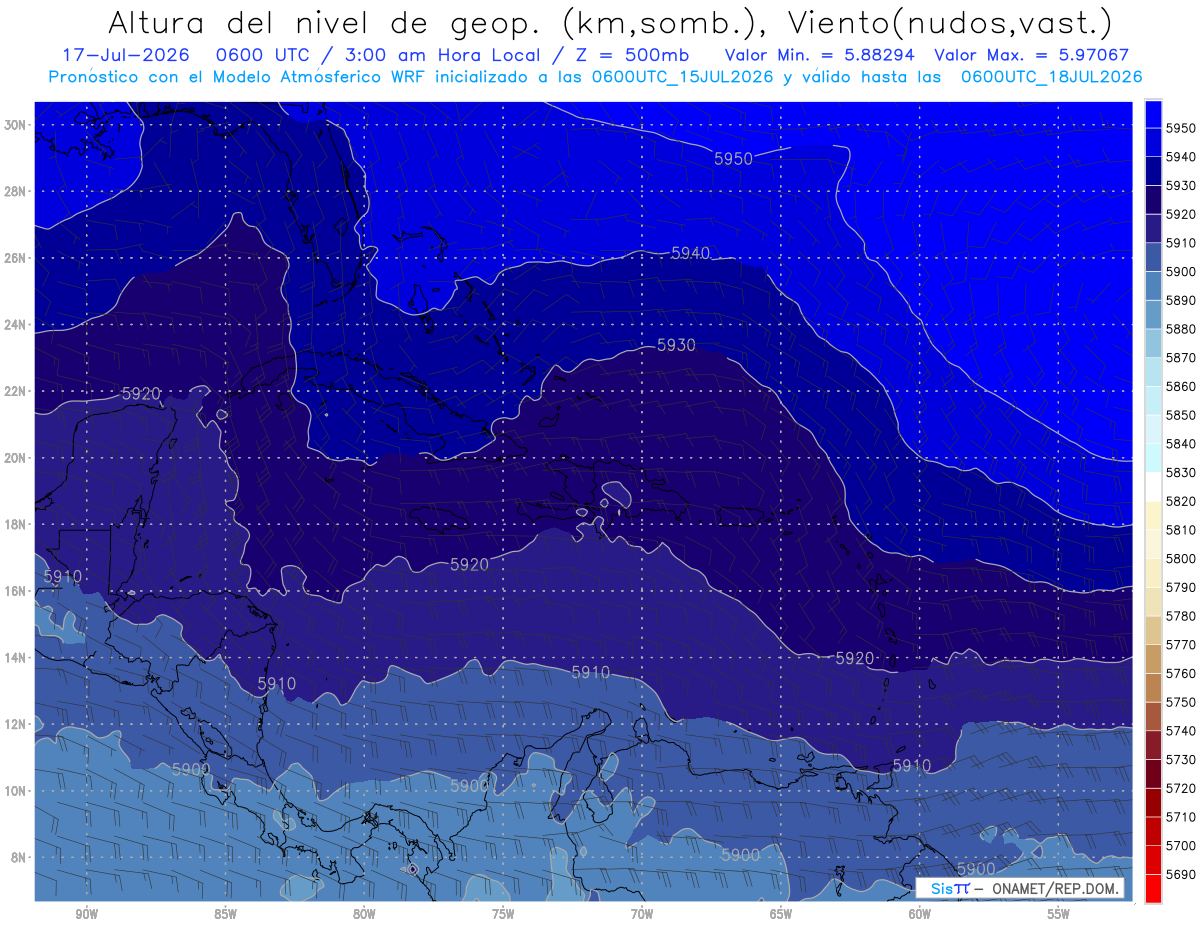Image resolution: width=1200 pixels, height=927 pixels.
Task: Click the legend swatch between 5820 and 5830
Action: [x=1153, y=487]
